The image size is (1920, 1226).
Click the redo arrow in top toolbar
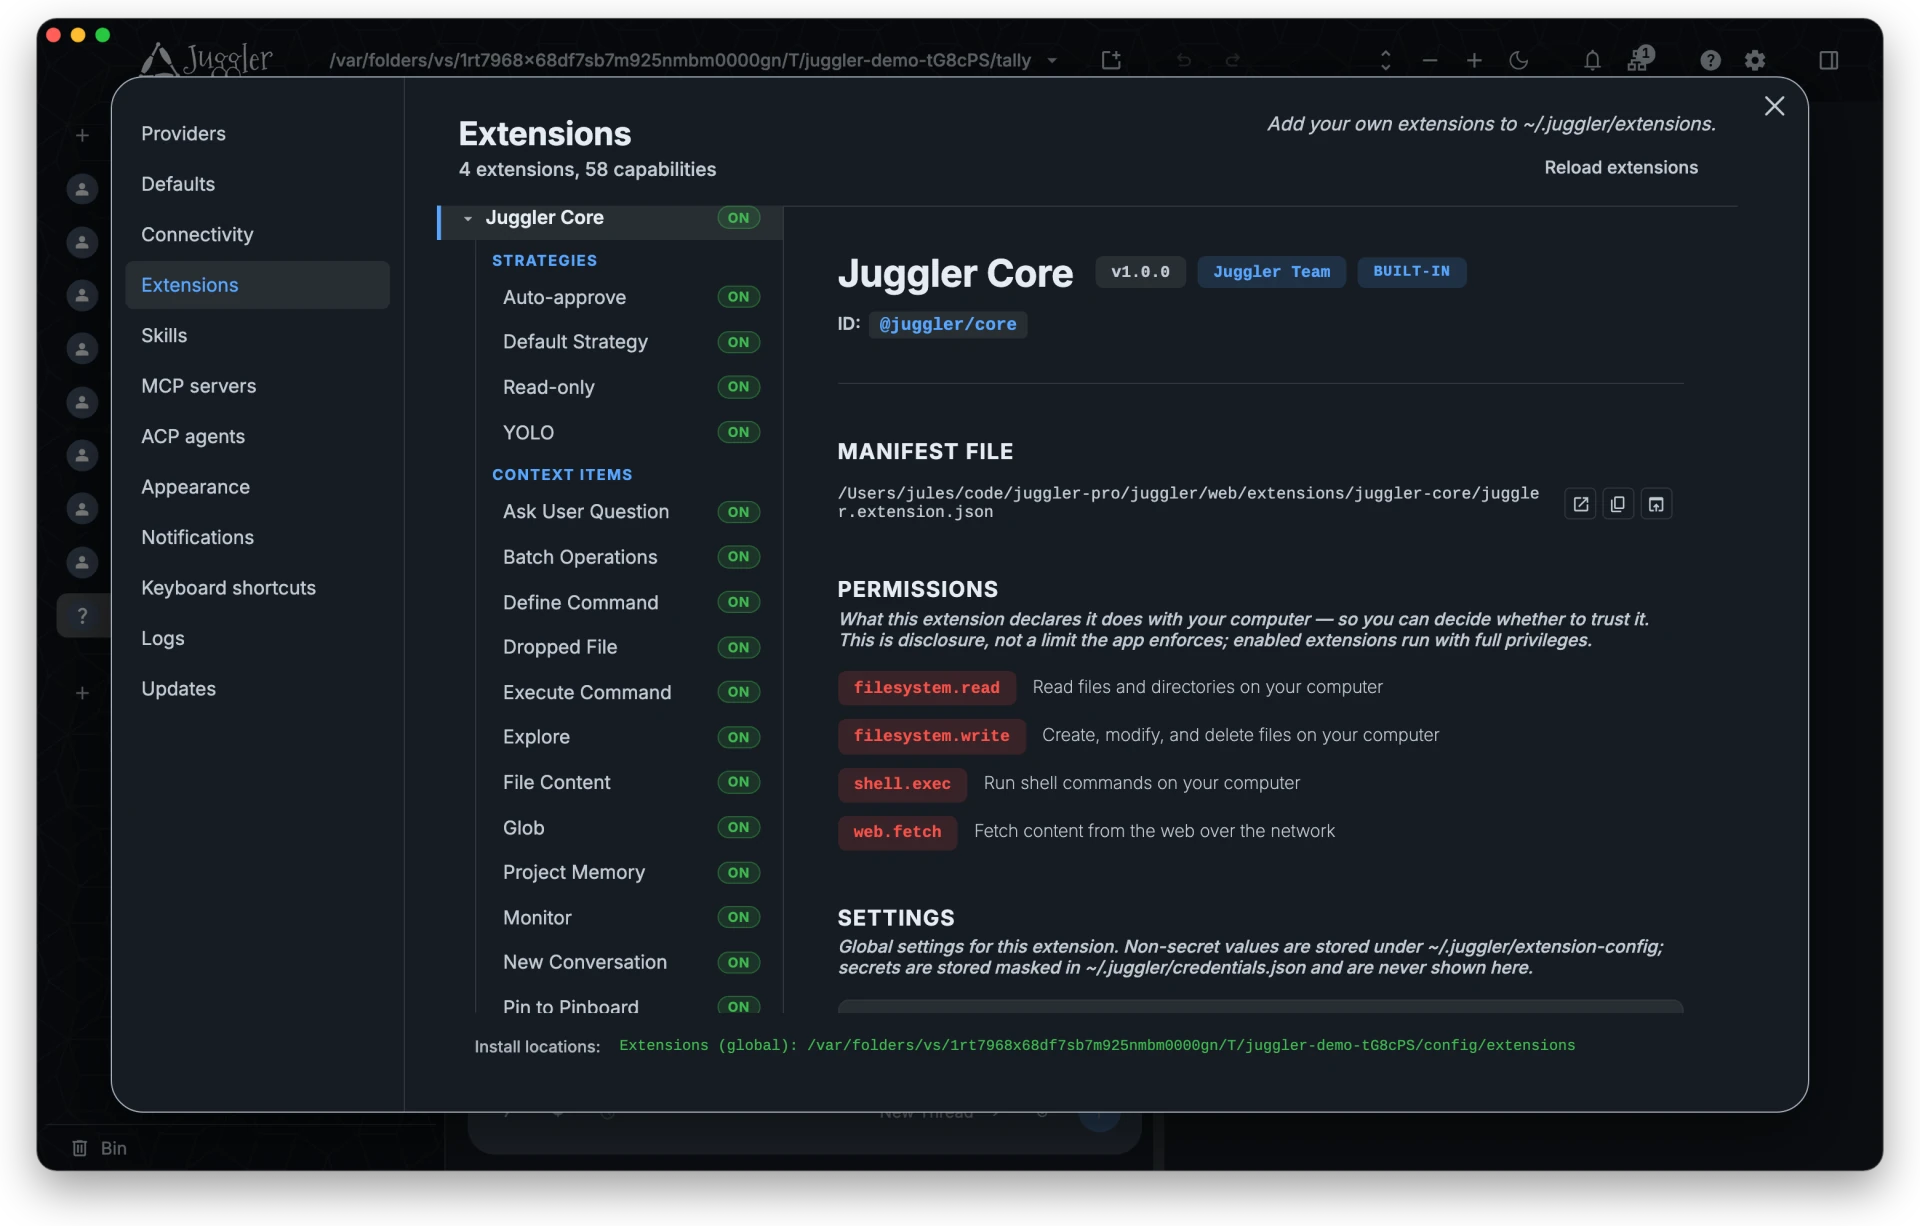coord(1233,60)
